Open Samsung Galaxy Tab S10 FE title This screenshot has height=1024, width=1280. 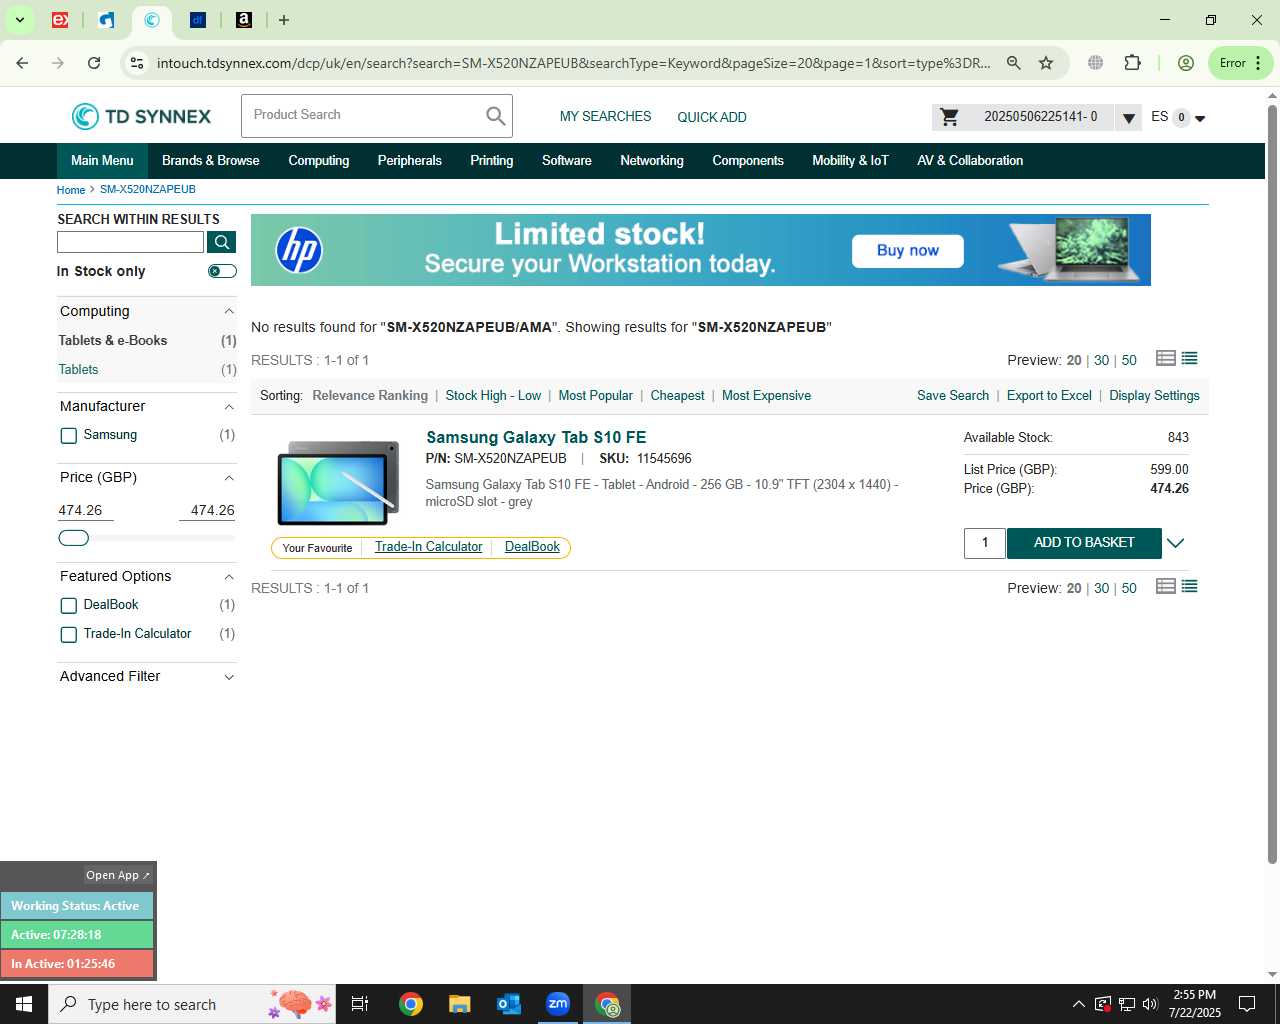point(536,437)
